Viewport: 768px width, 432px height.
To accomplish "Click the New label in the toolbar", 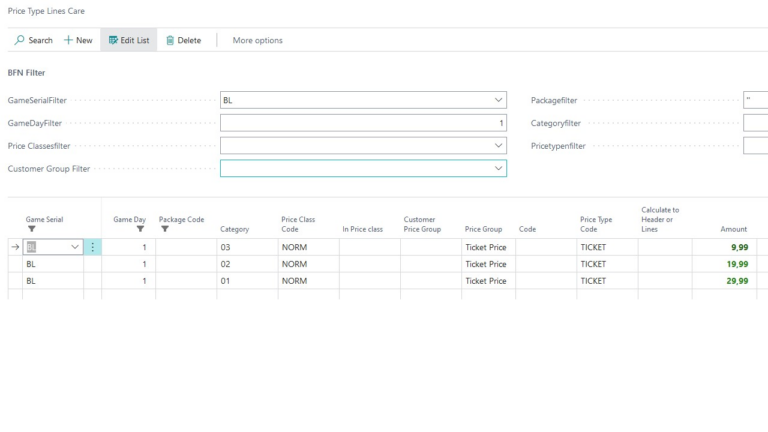I will [x=84, y=40].
